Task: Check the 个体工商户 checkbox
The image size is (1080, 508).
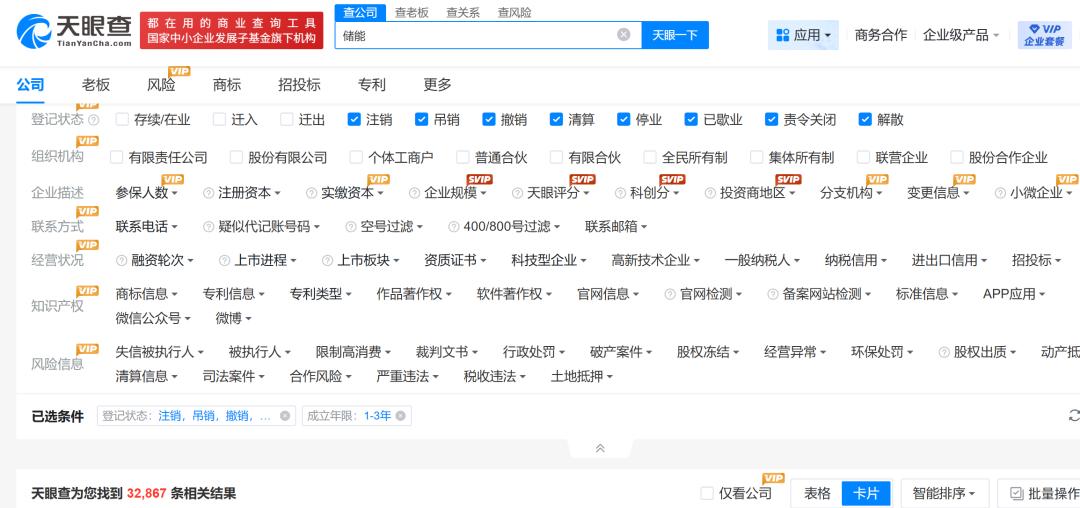Action: click(355, 158)
